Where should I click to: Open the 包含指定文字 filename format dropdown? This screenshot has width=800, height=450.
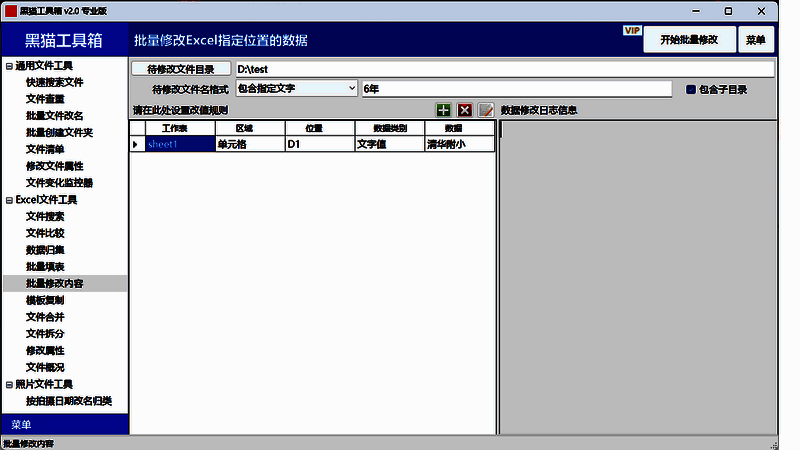pos(296,88)
